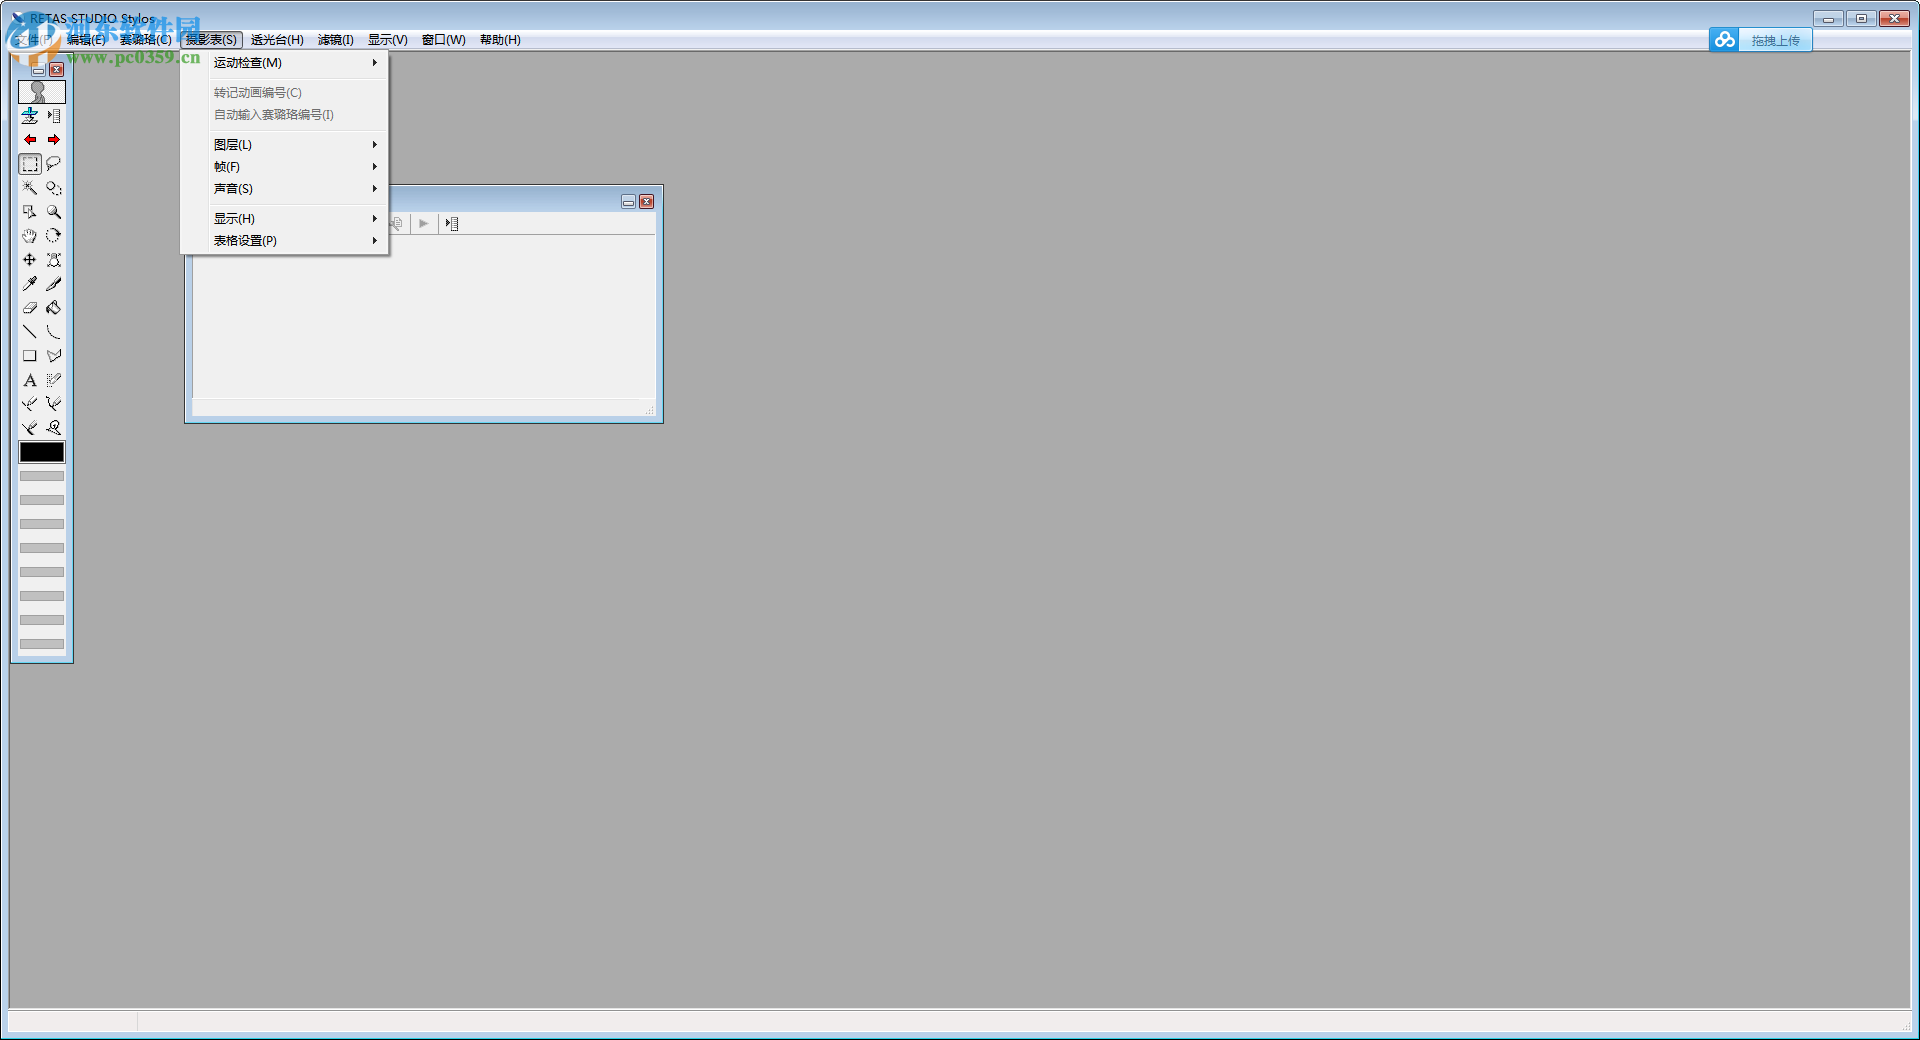Close the open 摄影表(S) menu

212,40
